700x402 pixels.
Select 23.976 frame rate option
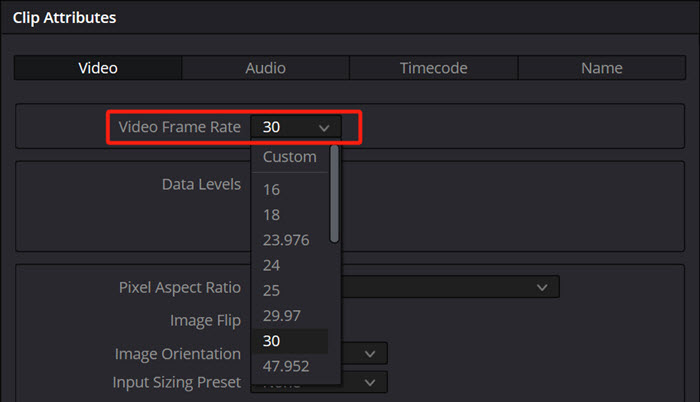pos(290,240)
